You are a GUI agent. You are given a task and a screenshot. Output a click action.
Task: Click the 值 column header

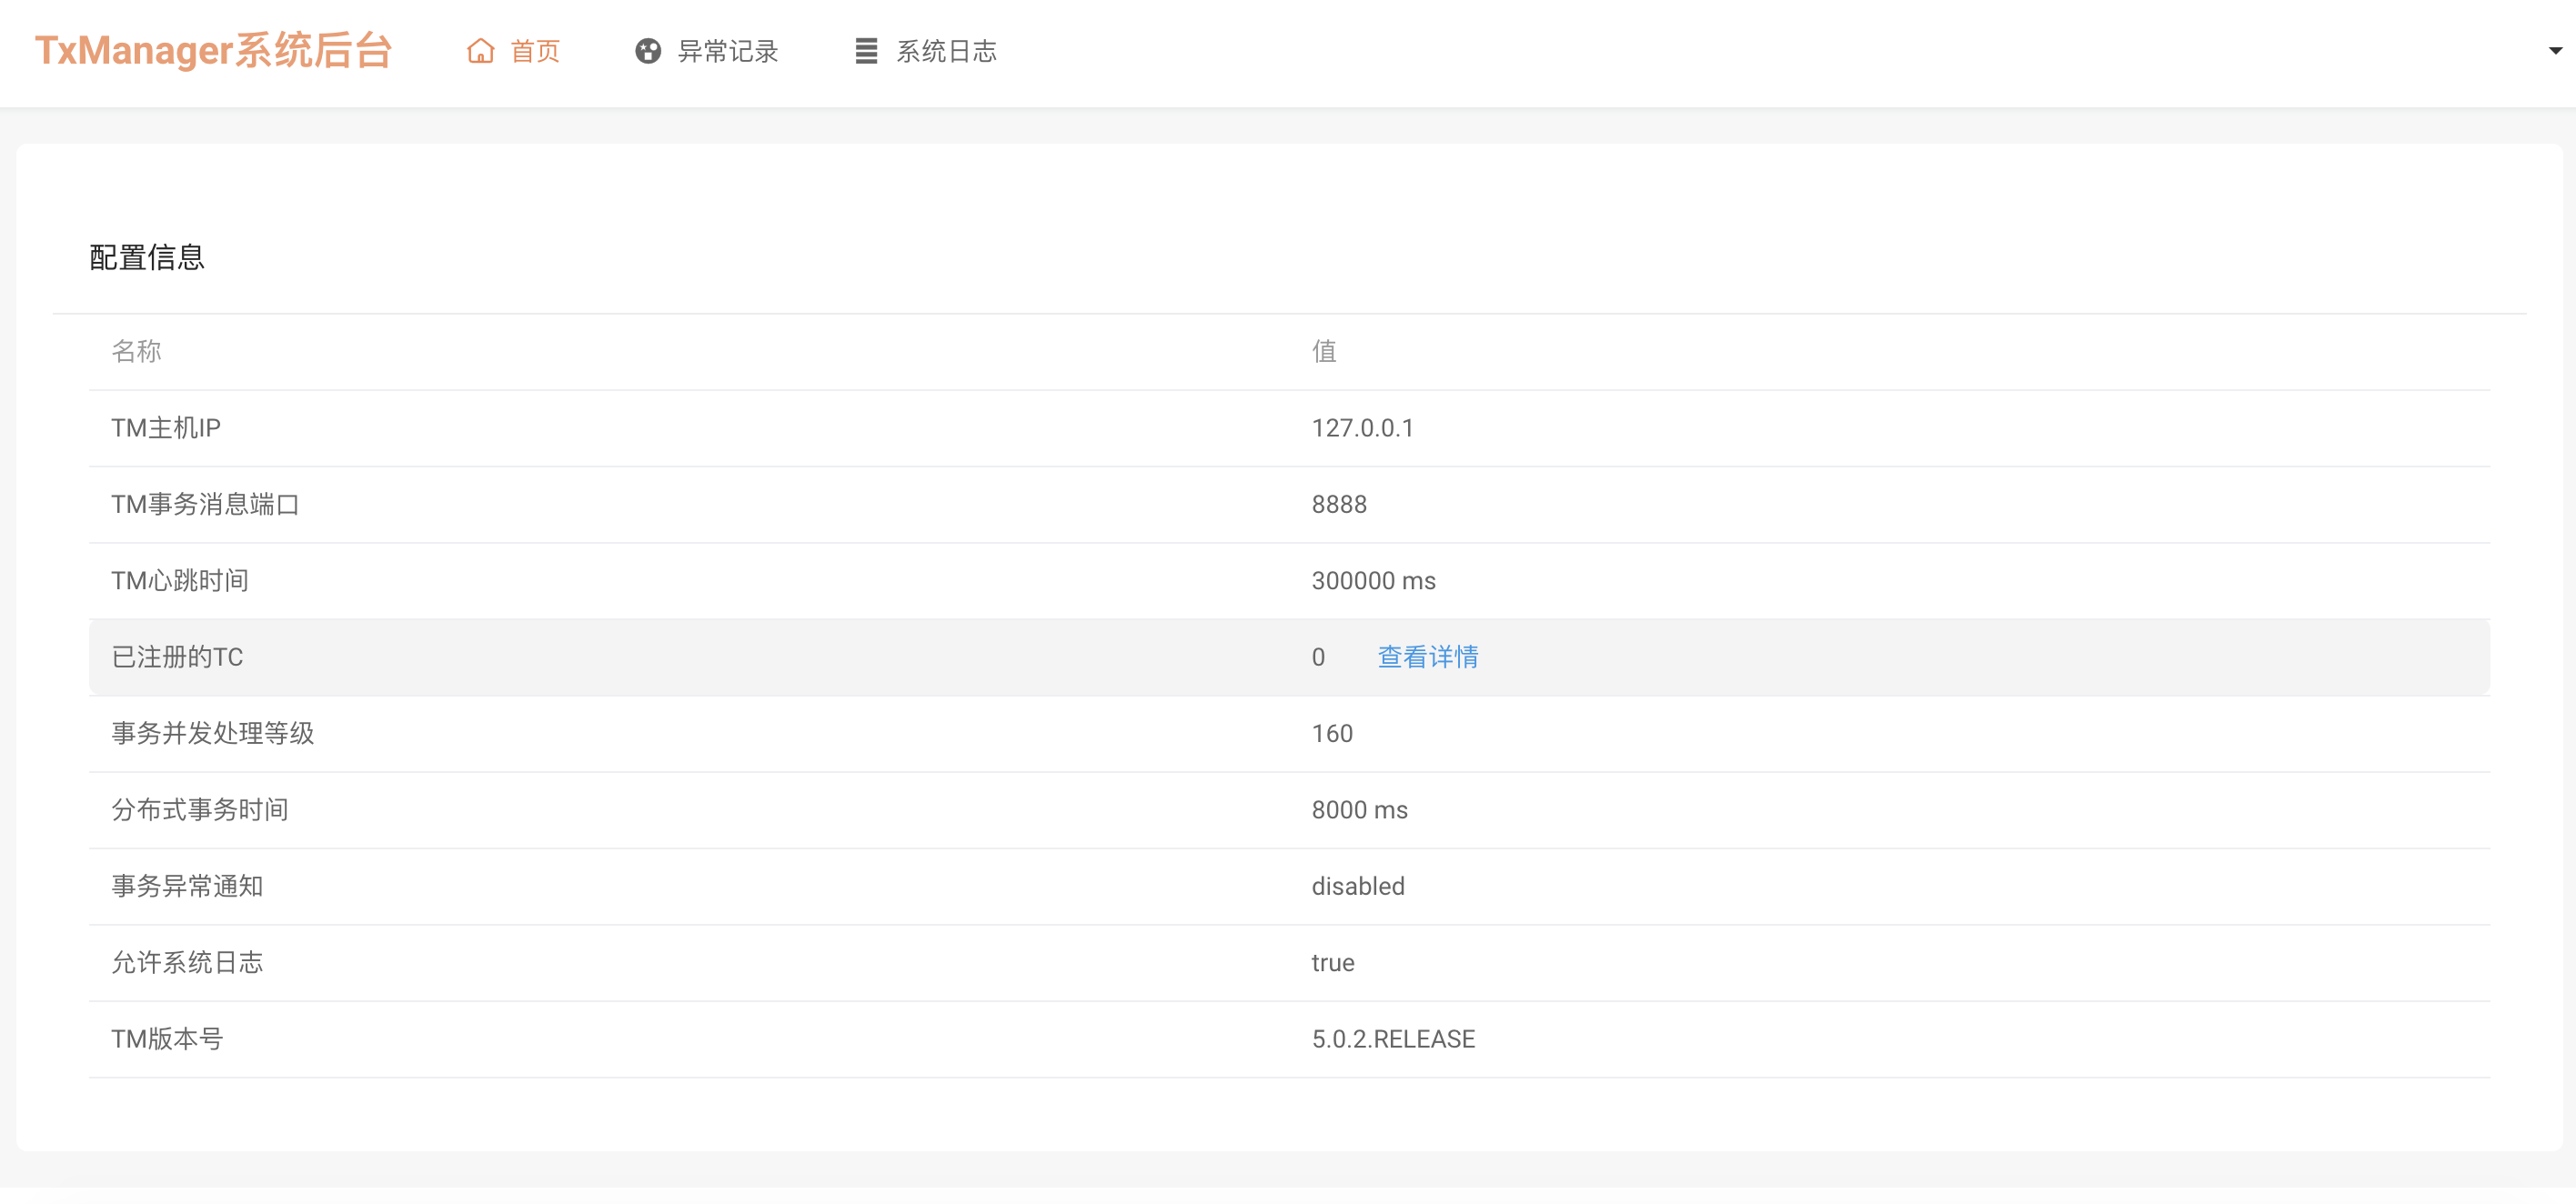coord(1324,351)
